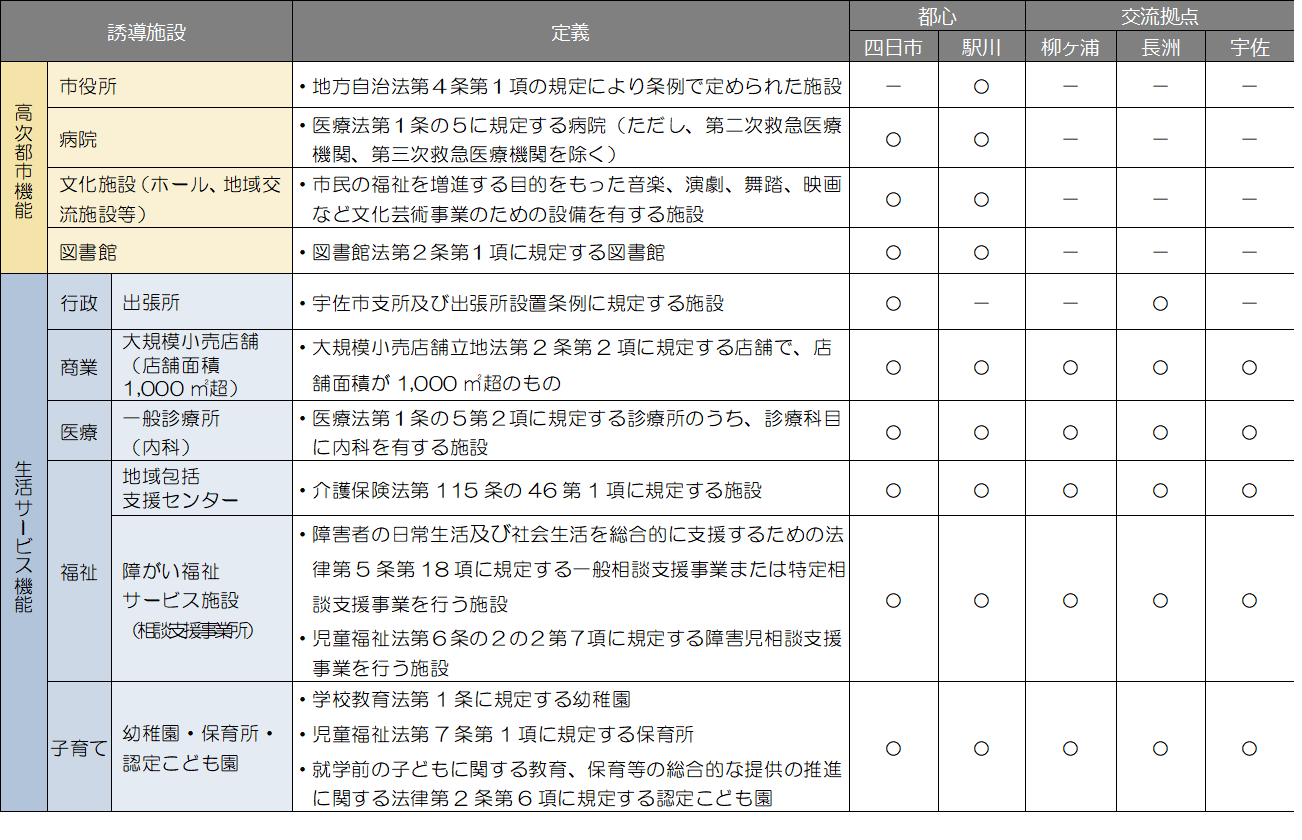Click the 児童福祉法第7条第1項 保育所 definition
The width and height of the screenshot is (1302, 840).
(x=496, y=734)
